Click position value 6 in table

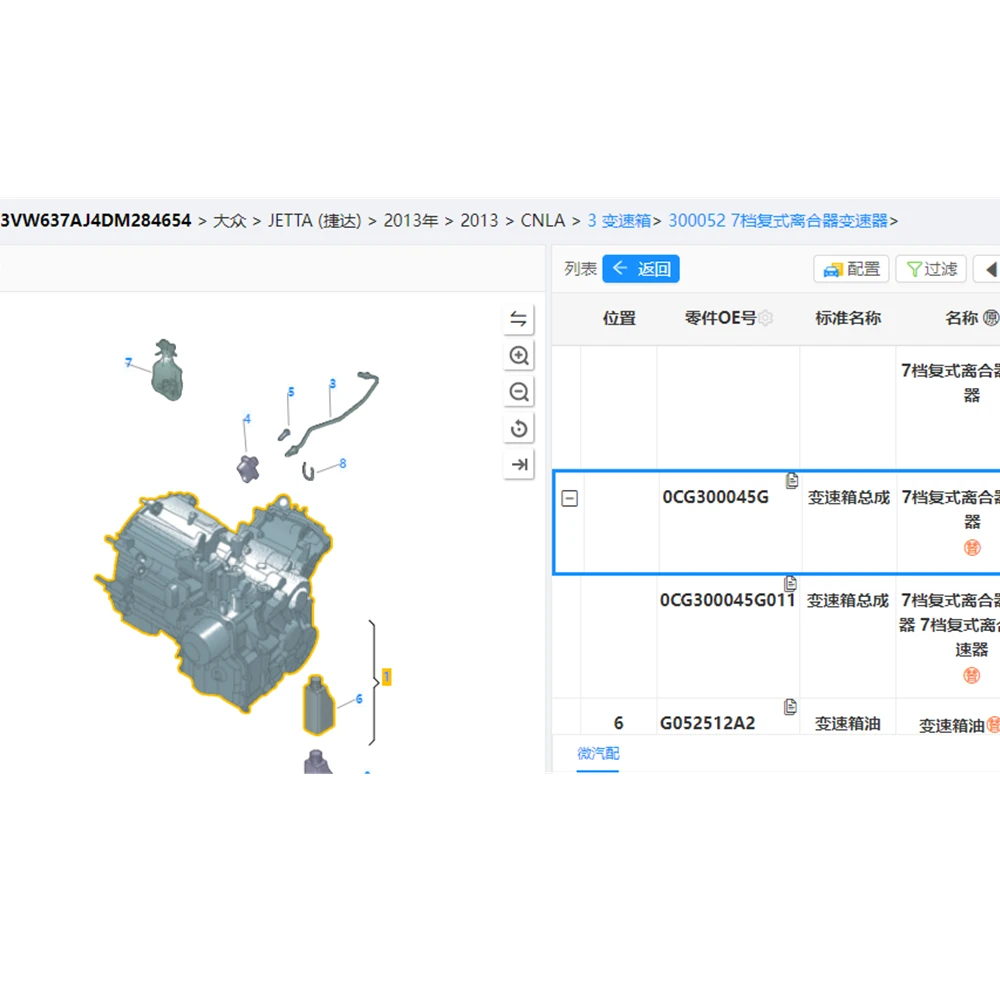click(x=618, y=723)
